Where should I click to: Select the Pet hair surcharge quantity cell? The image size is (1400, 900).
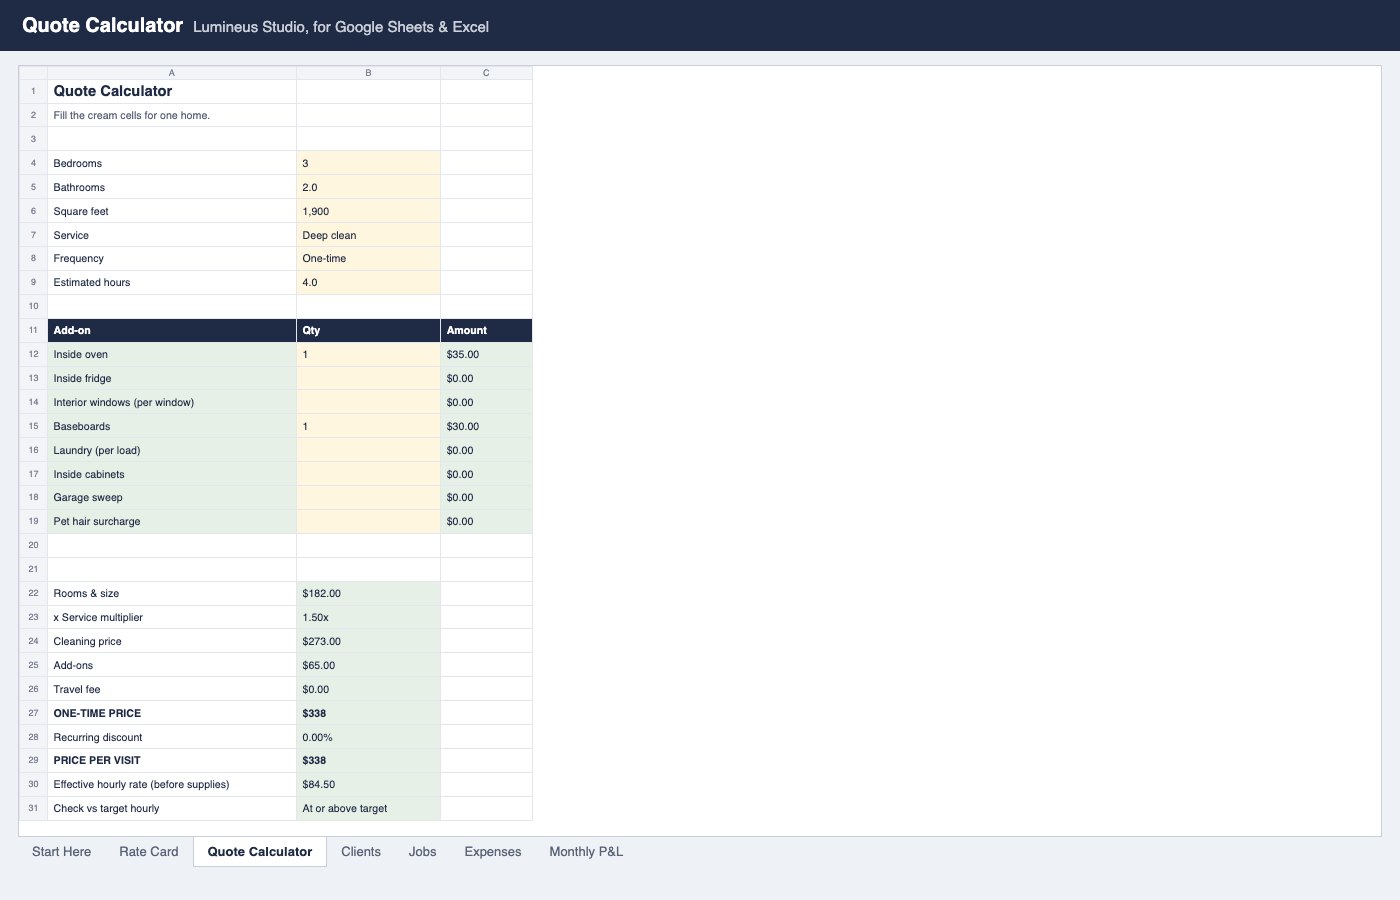tap(368, 521)
